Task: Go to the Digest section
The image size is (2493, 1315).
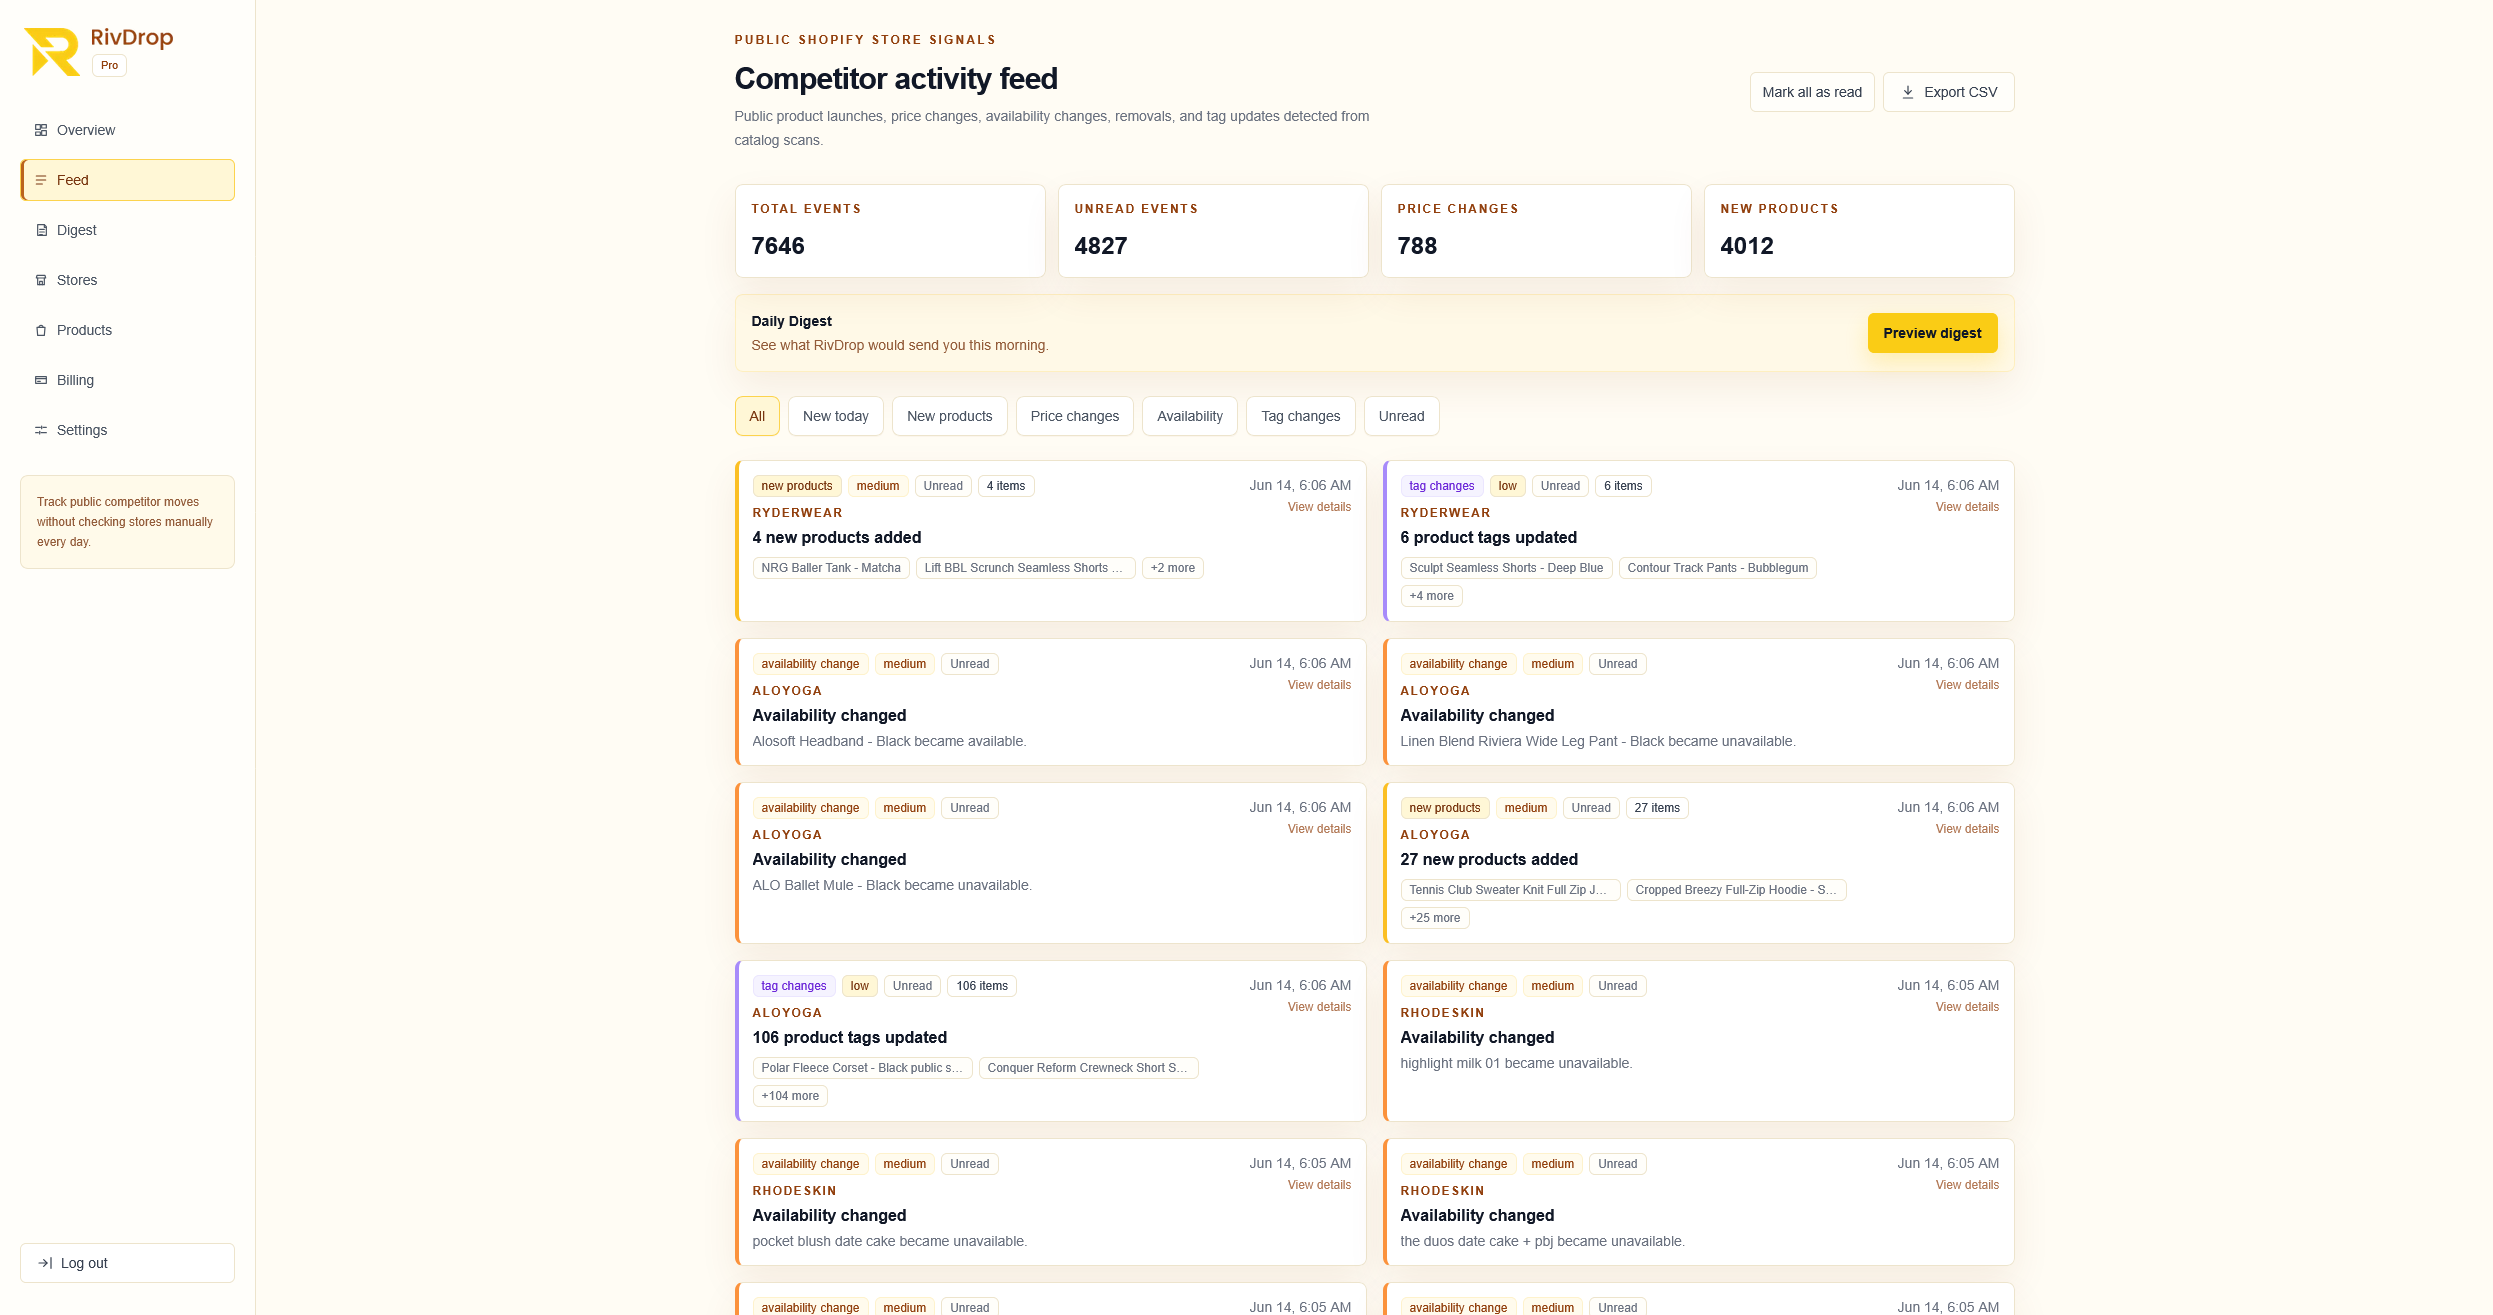Action: [127, 230]
